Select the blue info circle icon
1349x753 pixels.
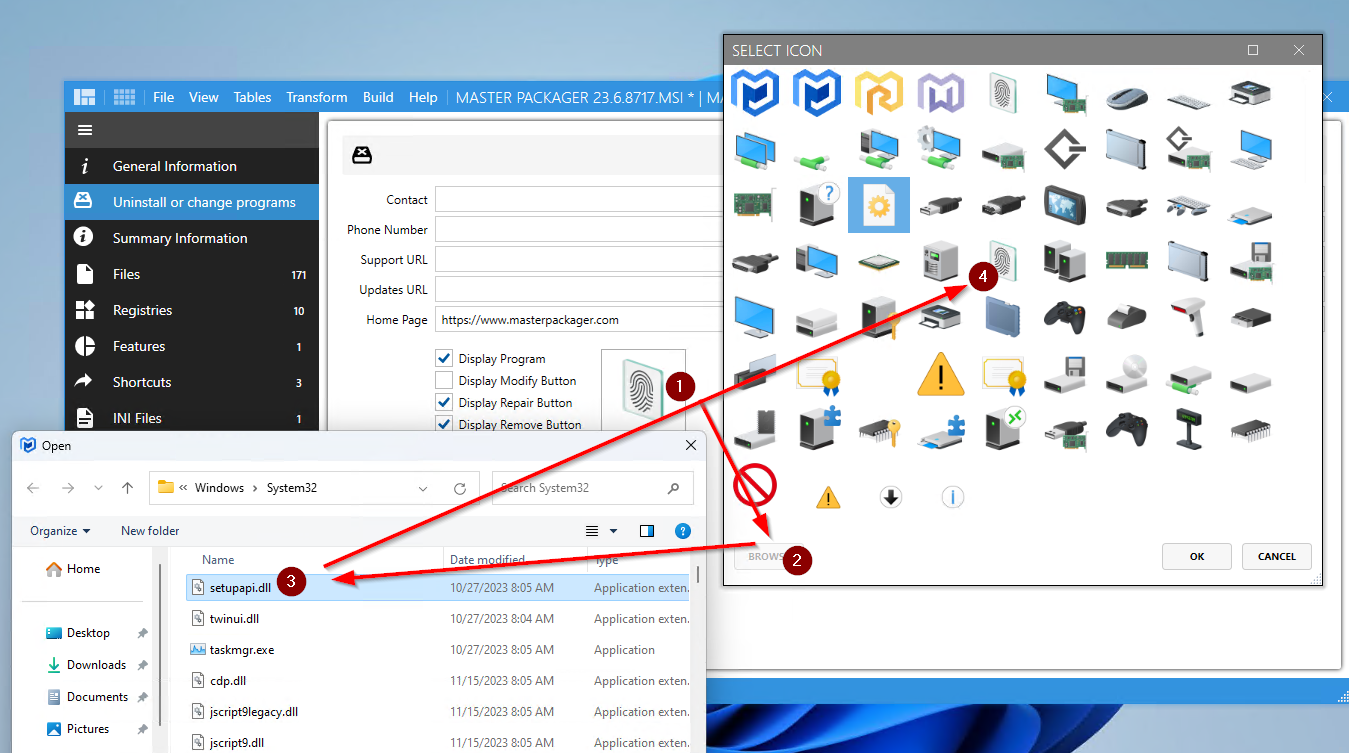tap(953, 496)
